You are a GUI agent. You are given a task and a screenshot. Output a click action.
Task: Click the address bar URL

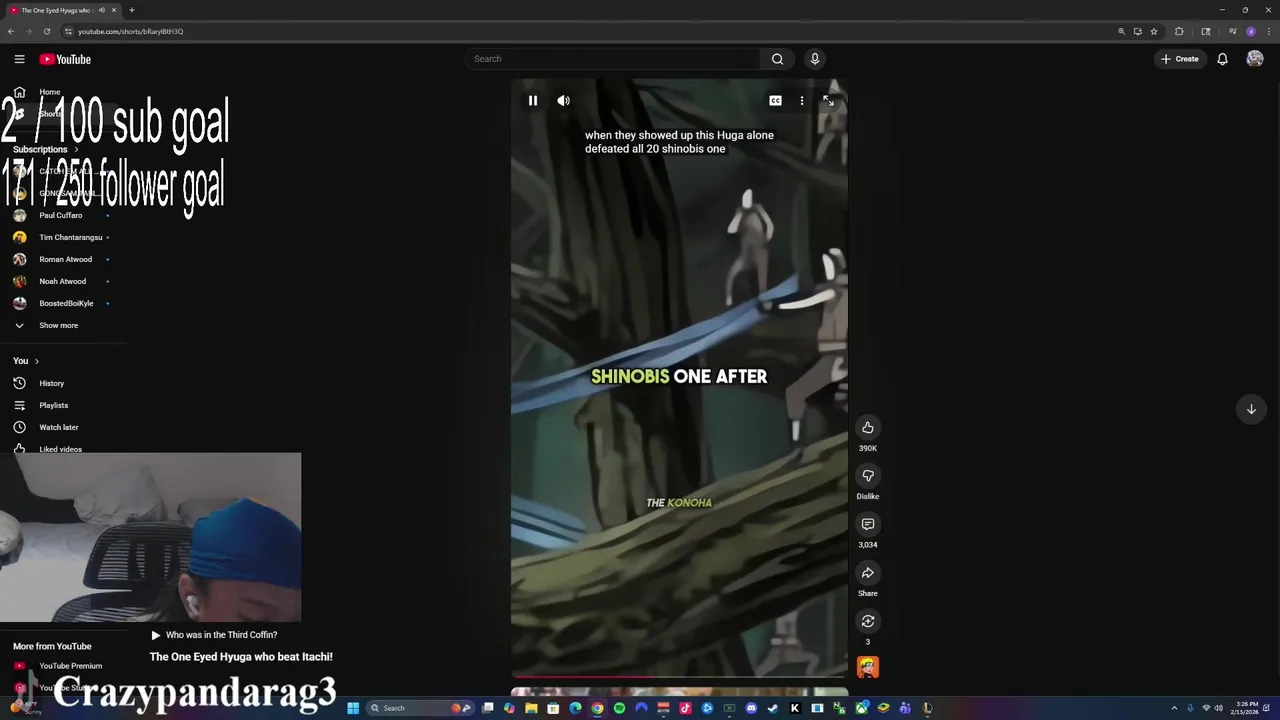click(x=131, y=31)
